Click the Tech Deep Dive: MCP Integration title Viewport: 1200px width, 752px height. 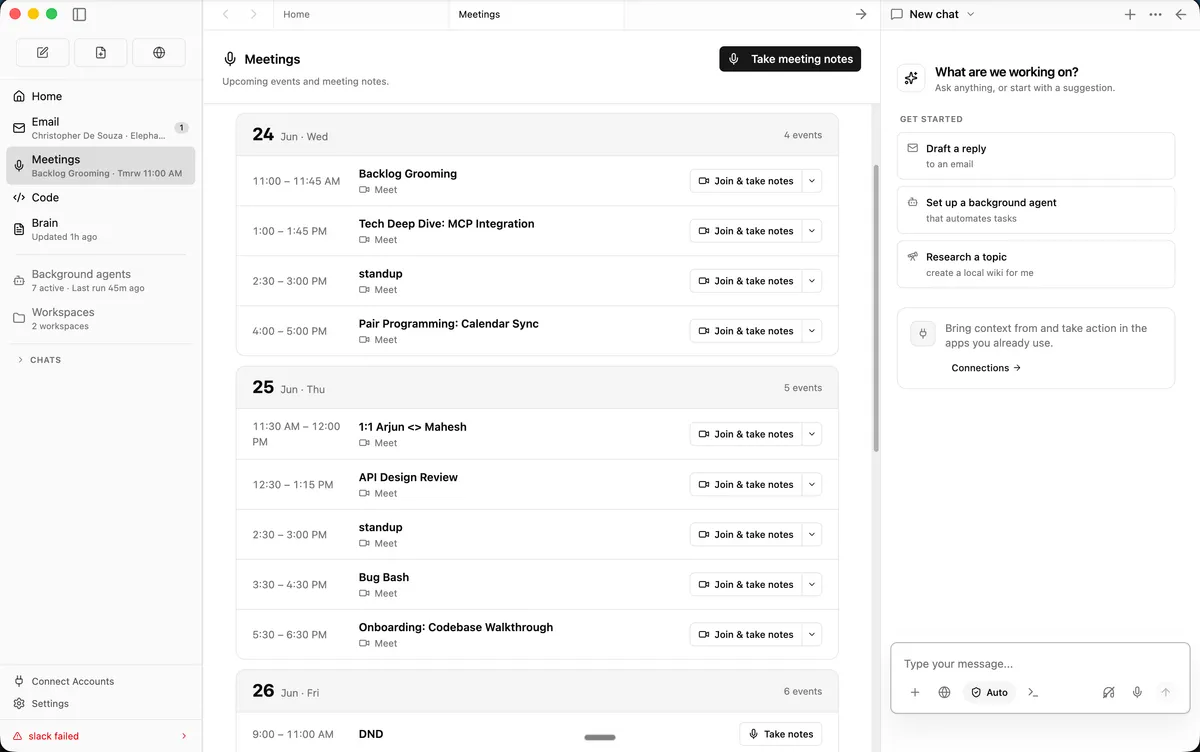(x=446, y=224)
